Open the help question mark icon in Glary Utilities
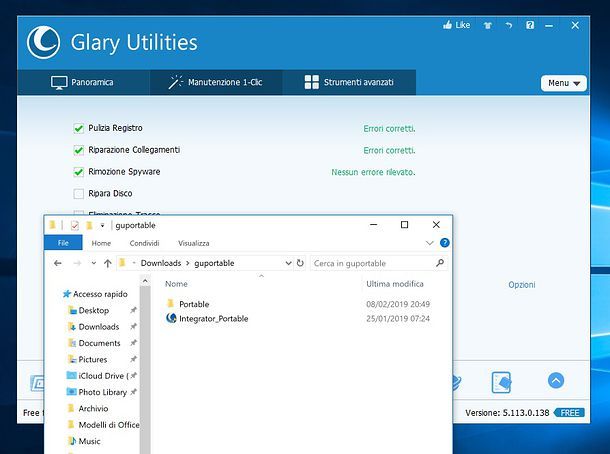This screenshot has height=454, width=610. pyautogui.click(x=530, y=25)
